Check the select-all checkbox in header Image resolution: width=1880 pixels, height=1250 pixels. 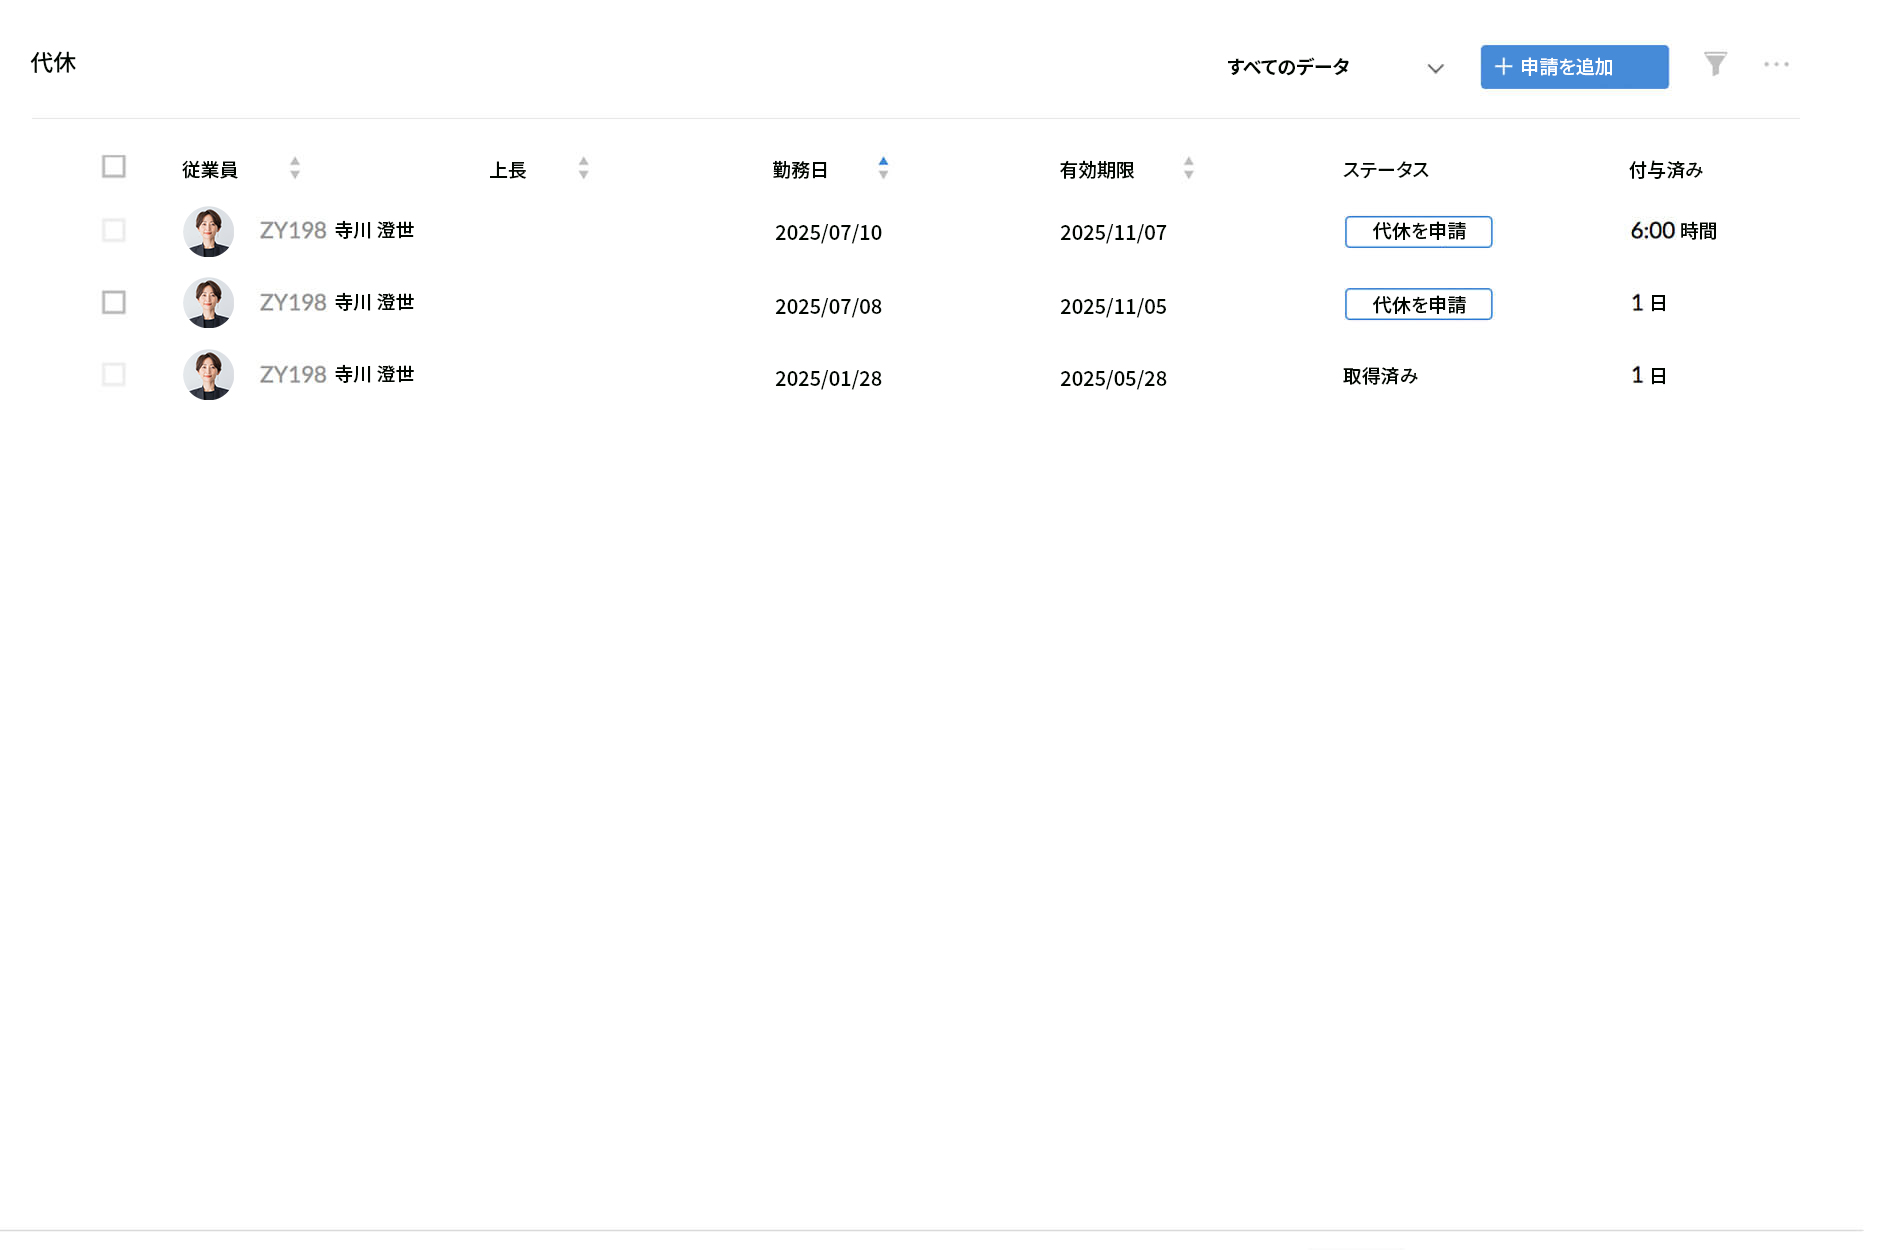(113, 165)
